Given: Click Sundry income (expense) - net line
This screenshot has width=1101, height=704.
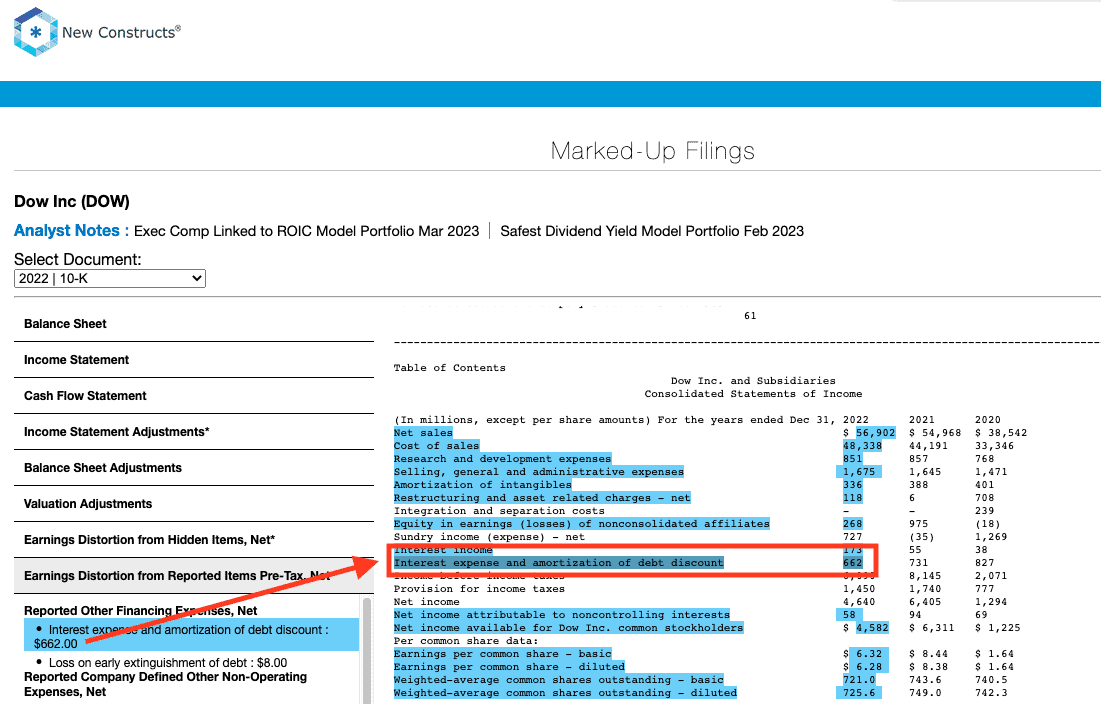Looking at the screenshot, I should click(x=489, y=536).
